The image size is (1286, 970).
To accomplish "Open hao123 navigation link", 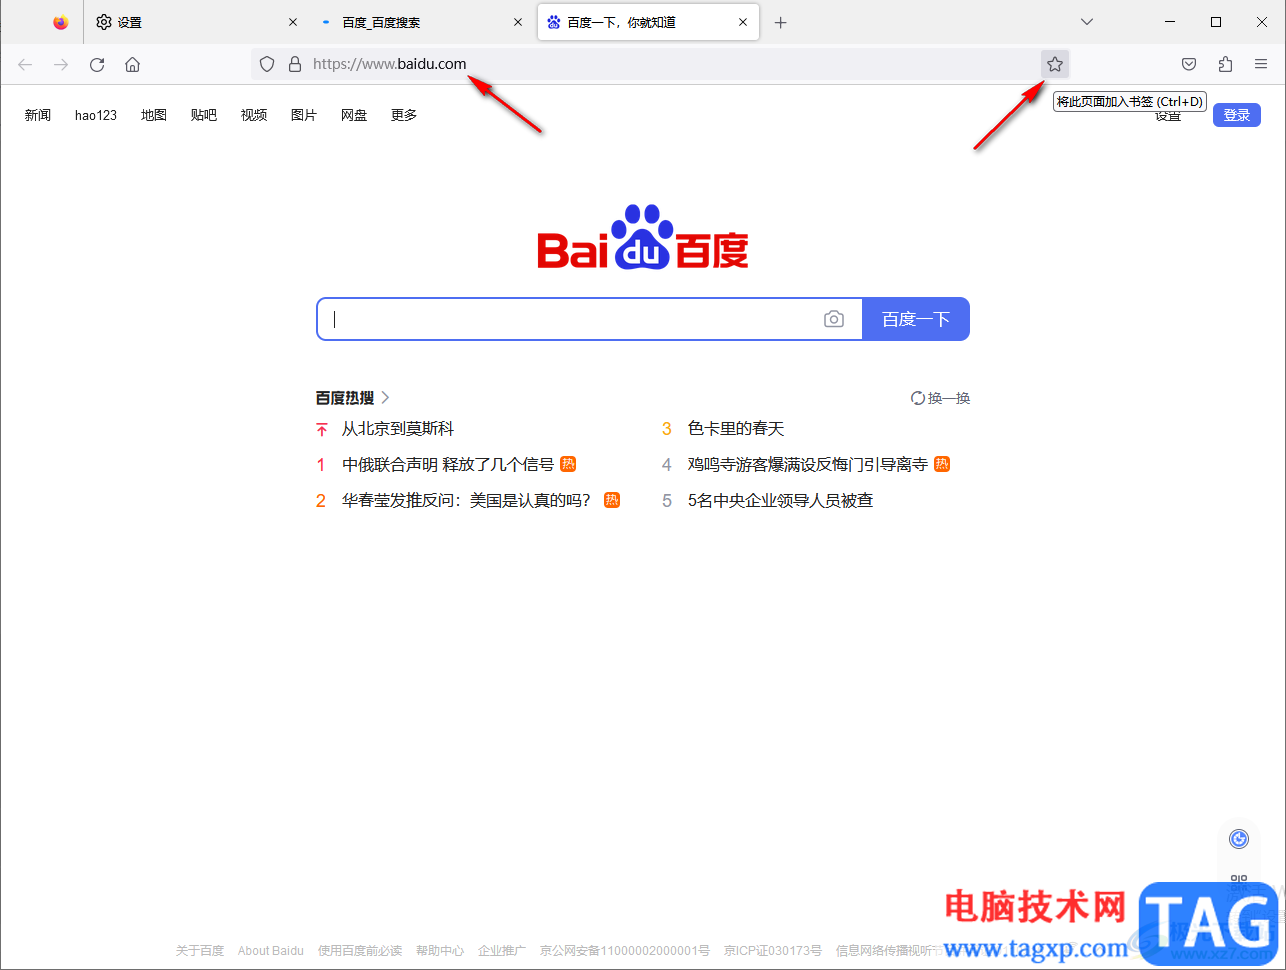I will pyautogui.click(x=96, y=115).
